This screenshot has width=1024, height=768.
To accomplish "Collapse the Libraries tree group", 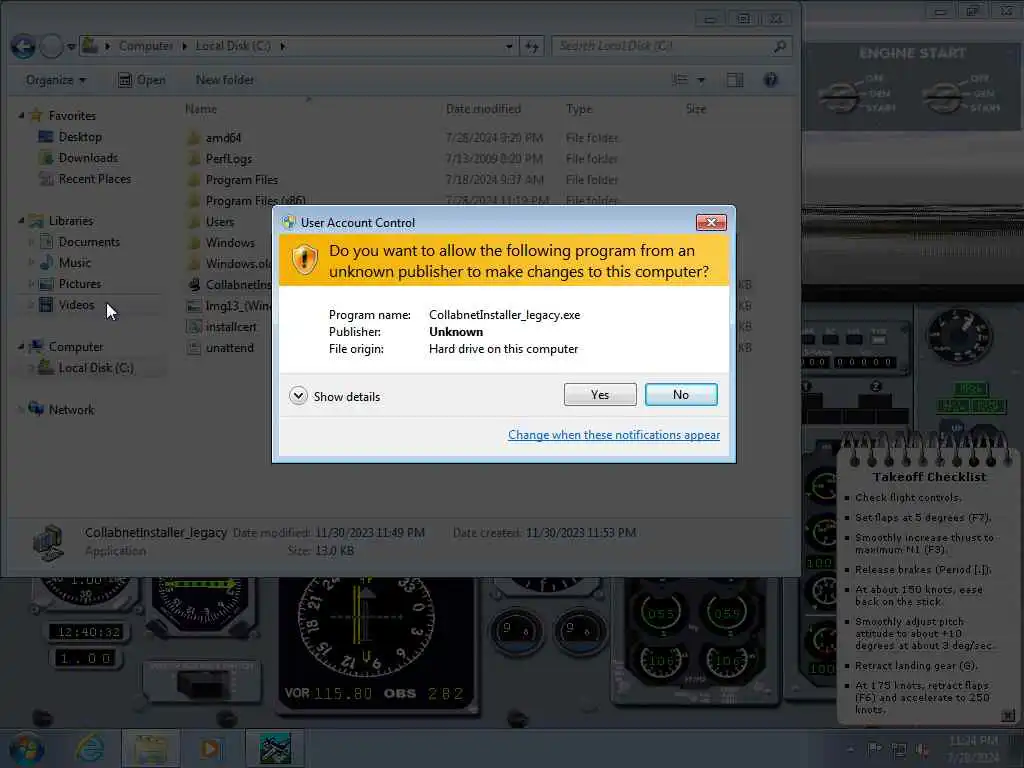I will (21, 221).
